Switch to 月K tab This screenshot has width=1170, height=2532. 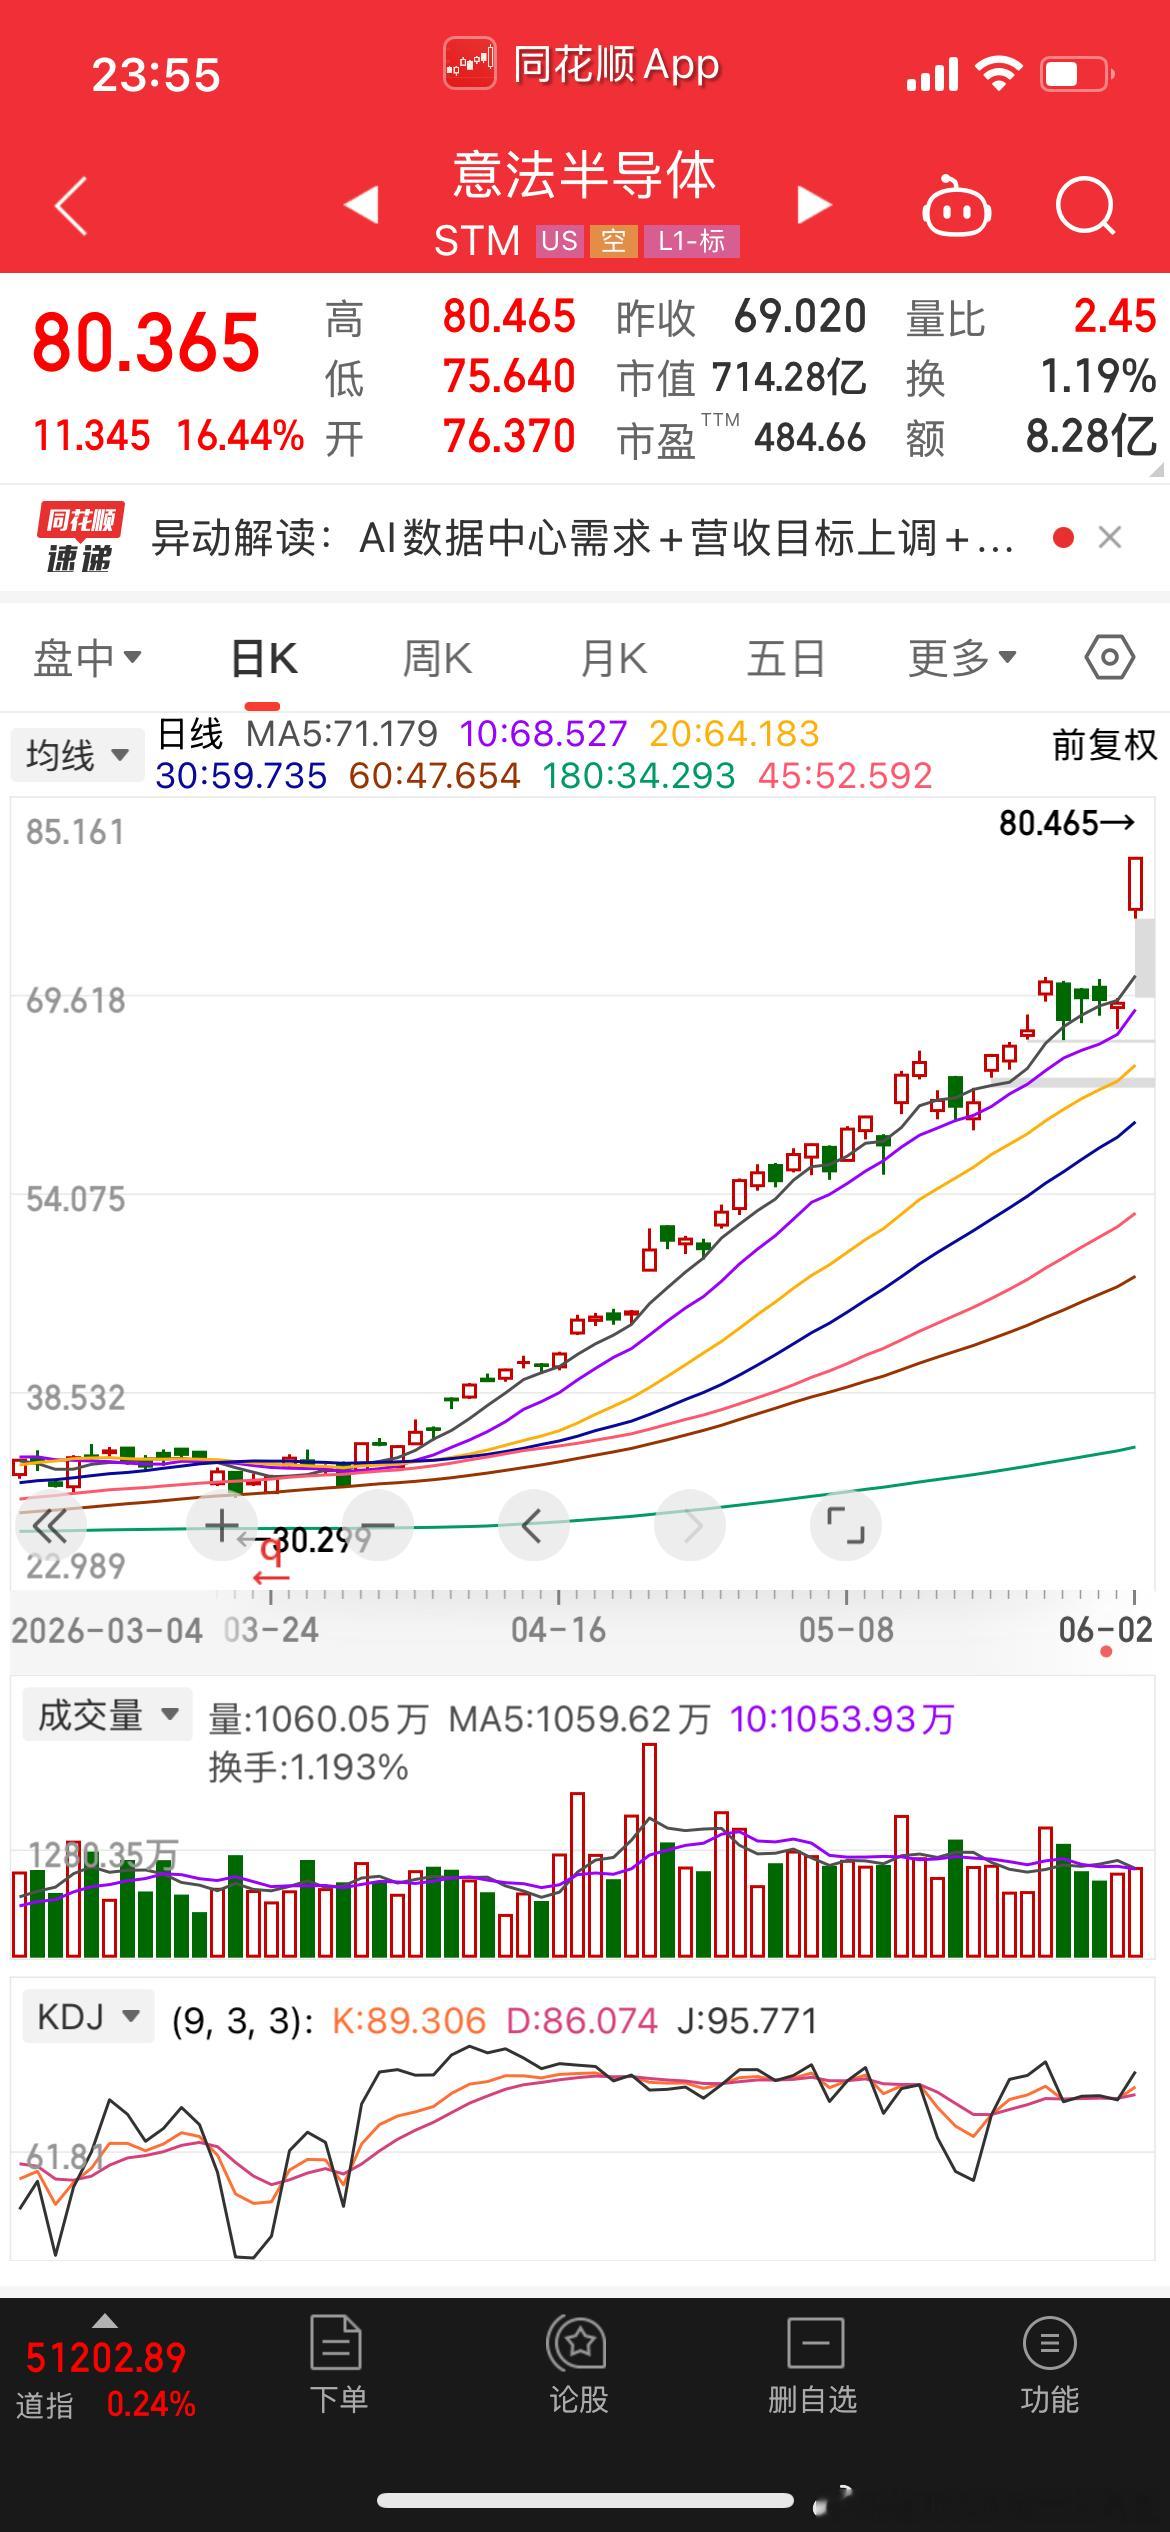click(614, 658)
